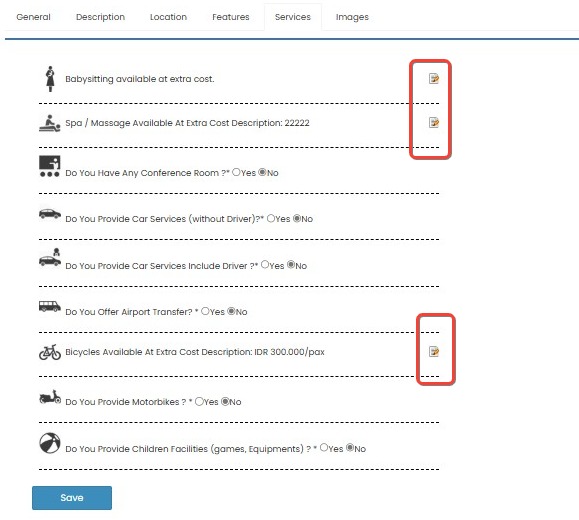Go to the Location tab
This screenshot has width=579, height=520.
168,17
